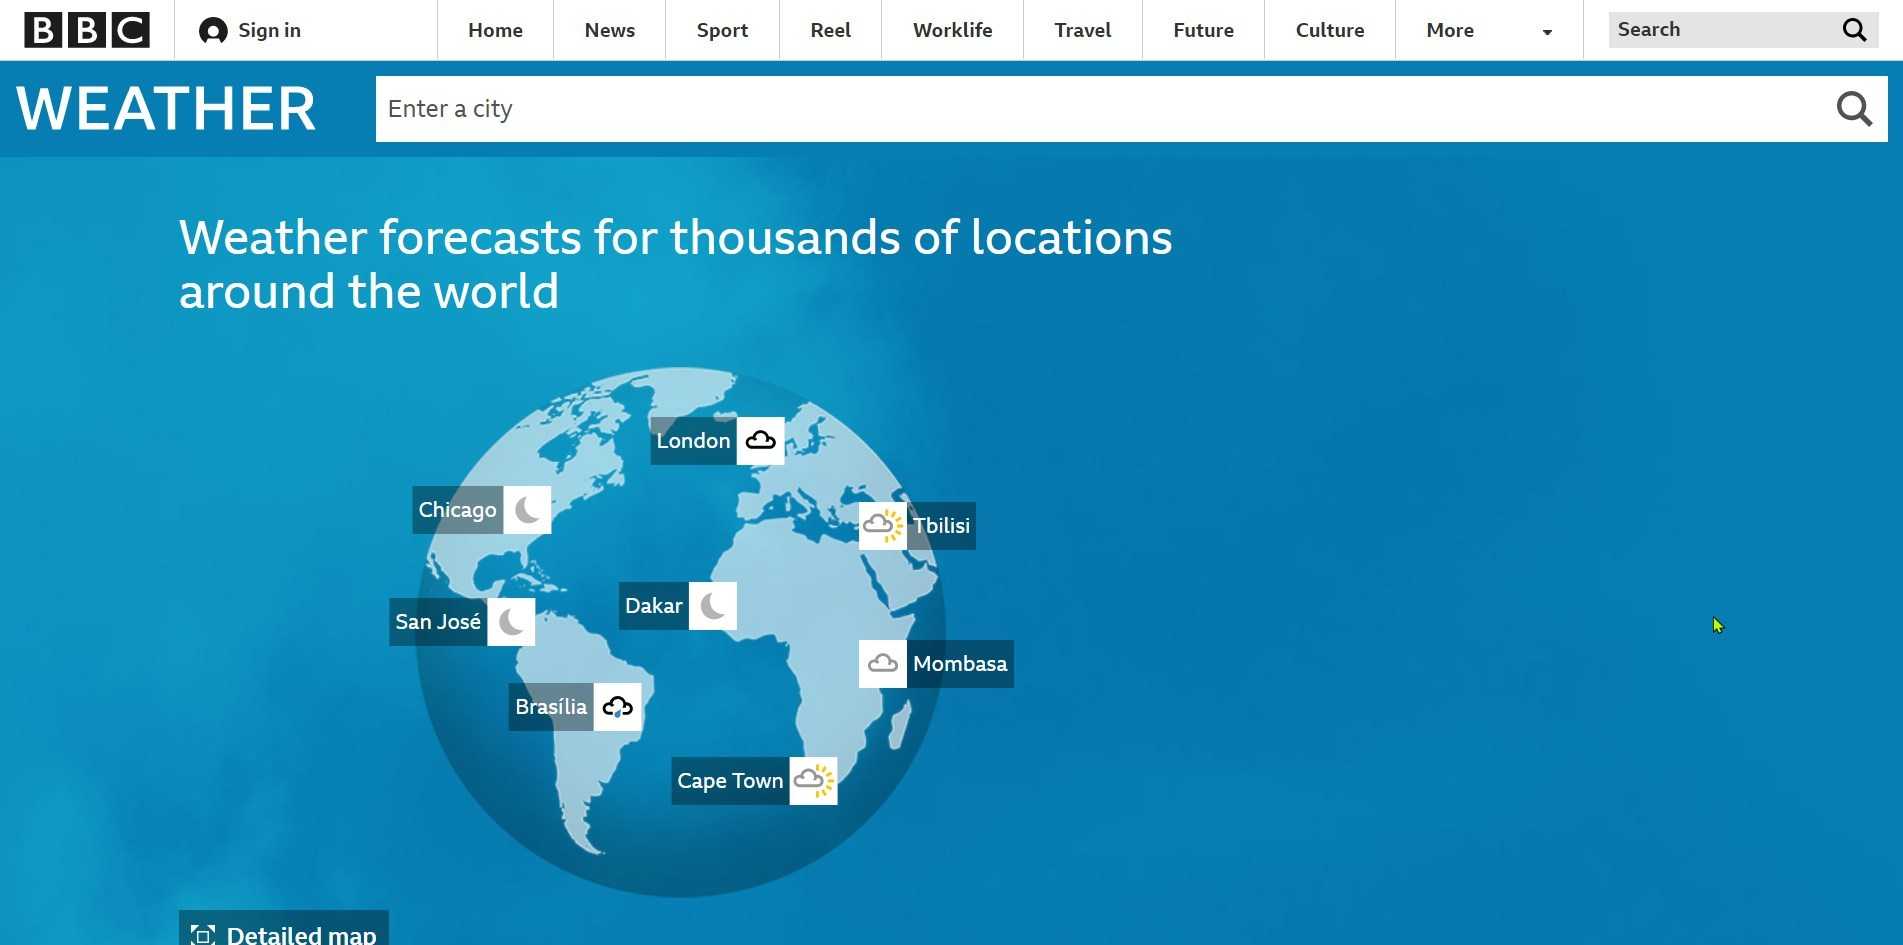Image resolution: width=1903 pixels, height=945 pixels.
Task: Click Tbilisi's sunny intervals icon
Action: [x=882, y=526]
